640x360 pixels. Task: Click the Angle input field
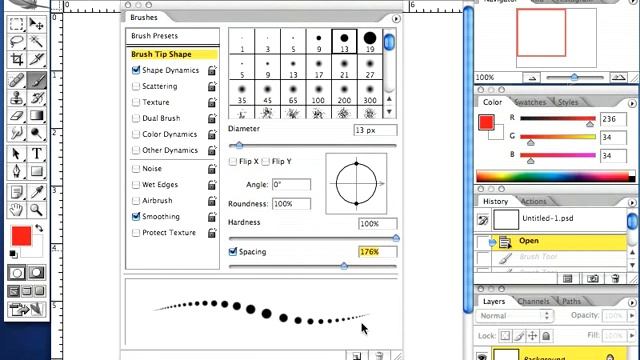click(291, 184)
